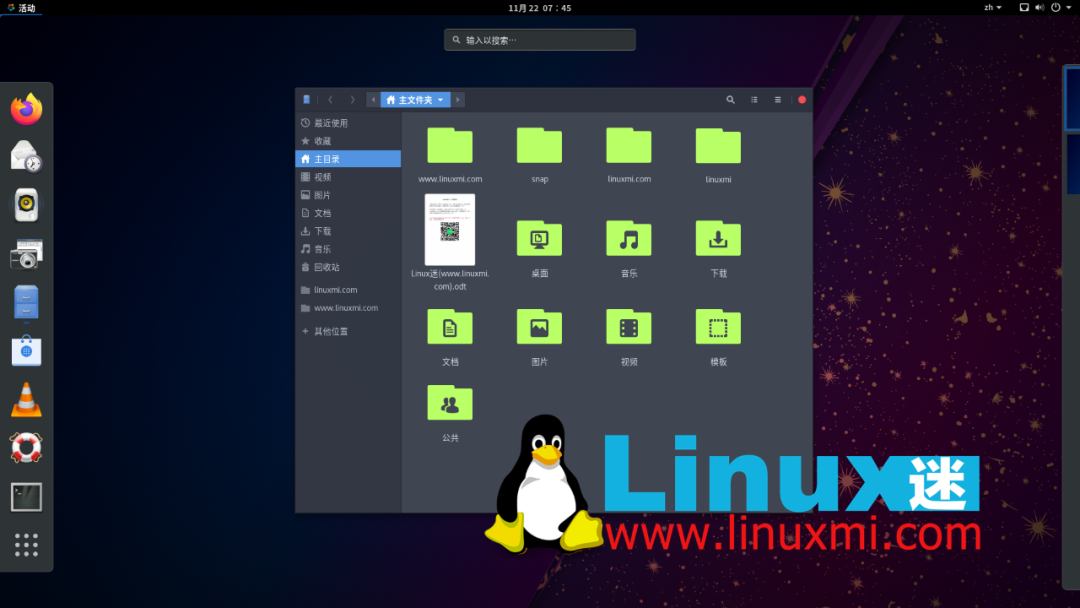
Task: Open the 视频 videos folder icon
Action: tap(629, 326)
